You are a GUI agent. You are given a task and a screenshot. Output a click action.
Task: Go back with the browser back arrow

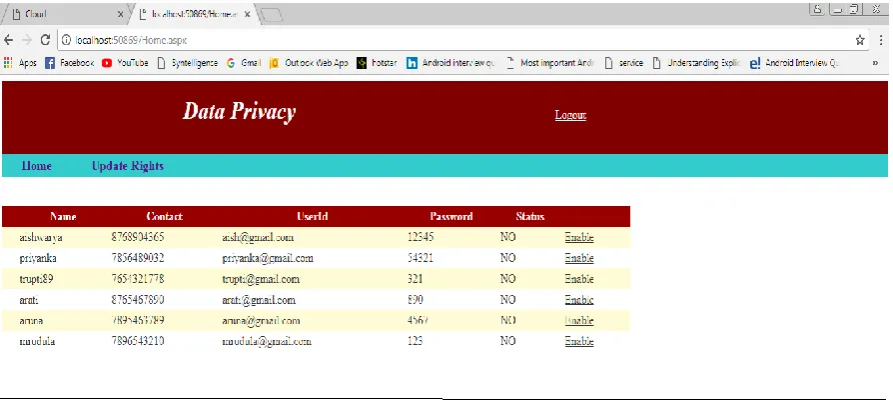click(x=8, y=40)
